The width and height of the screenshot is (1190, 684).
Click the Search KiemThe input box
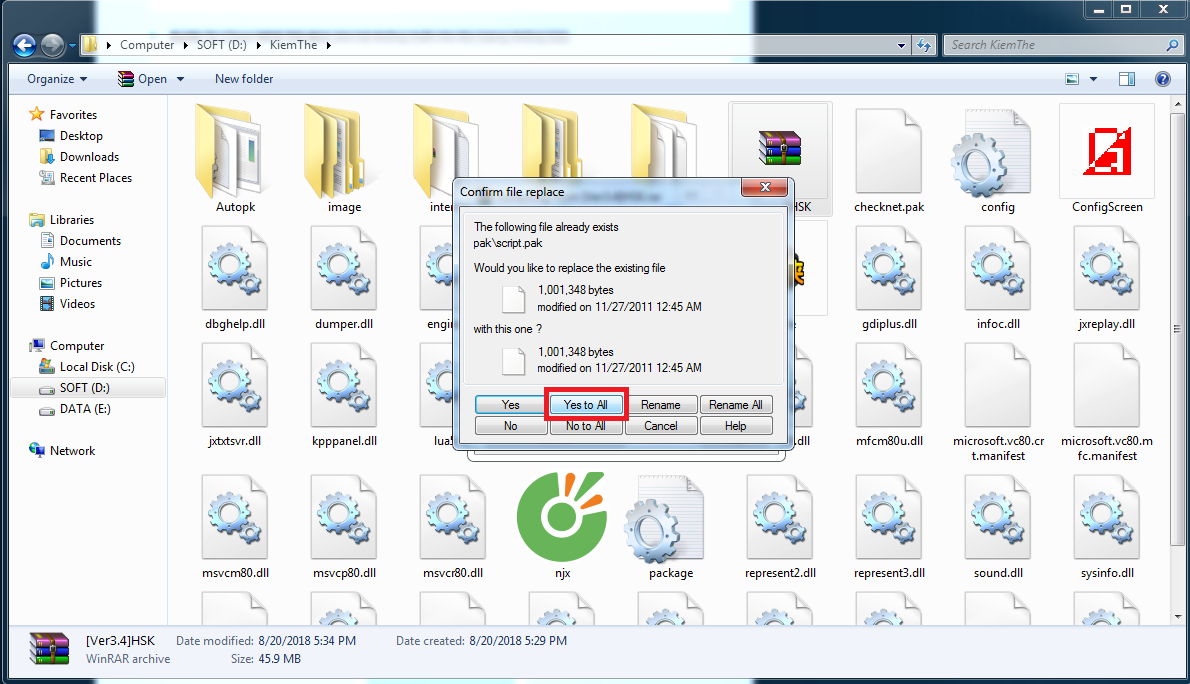(x=1056, y=45)
